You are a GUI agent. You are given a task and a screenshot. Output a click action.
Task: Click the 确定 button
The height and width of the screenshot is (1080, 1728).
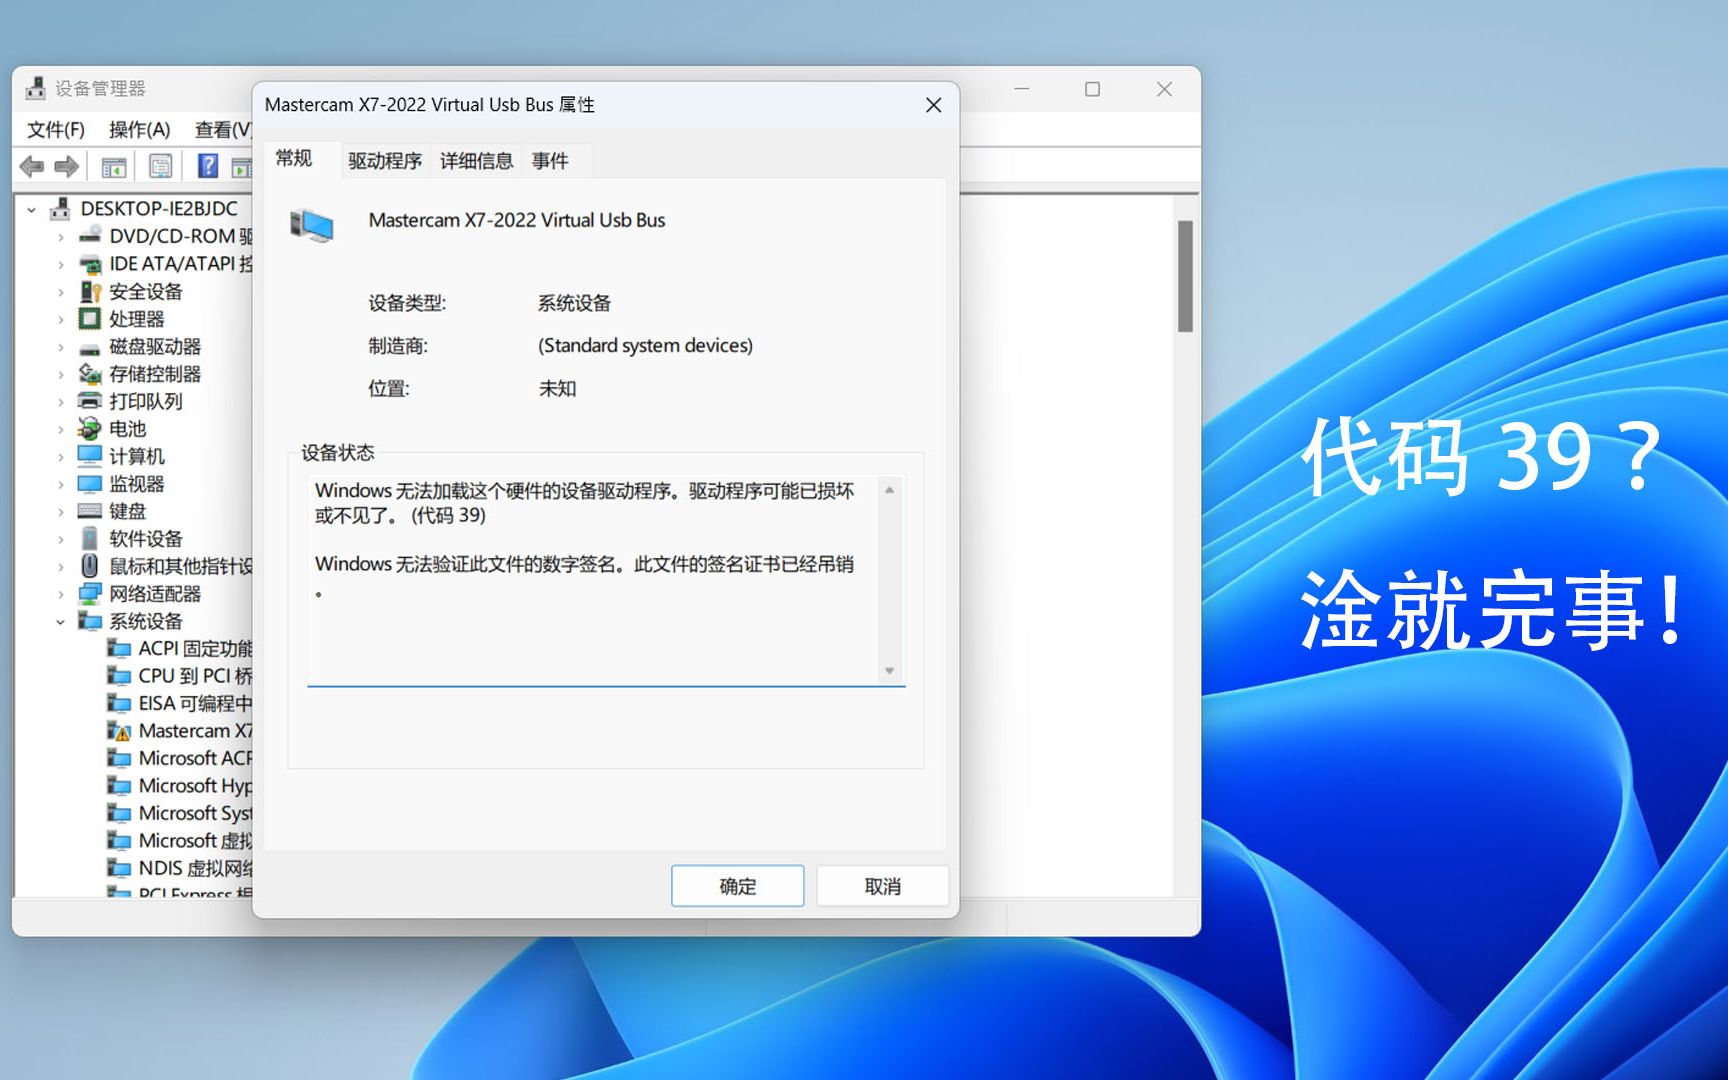pos(737,886)
